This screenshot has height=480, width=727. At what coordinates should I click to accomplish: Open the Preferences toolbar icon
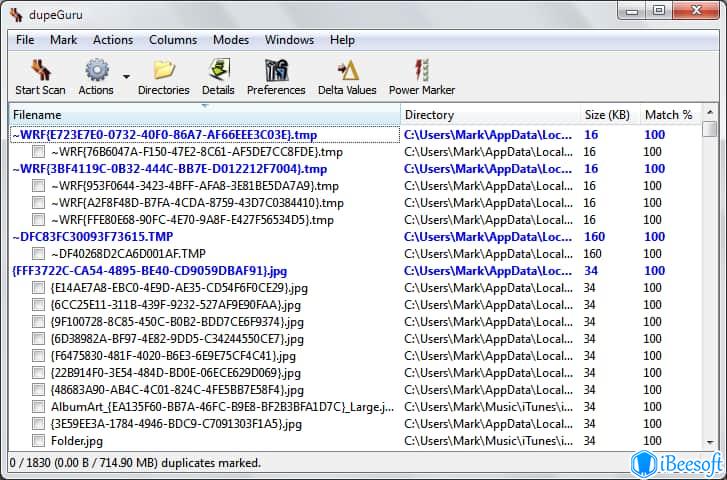coord(276,70)
